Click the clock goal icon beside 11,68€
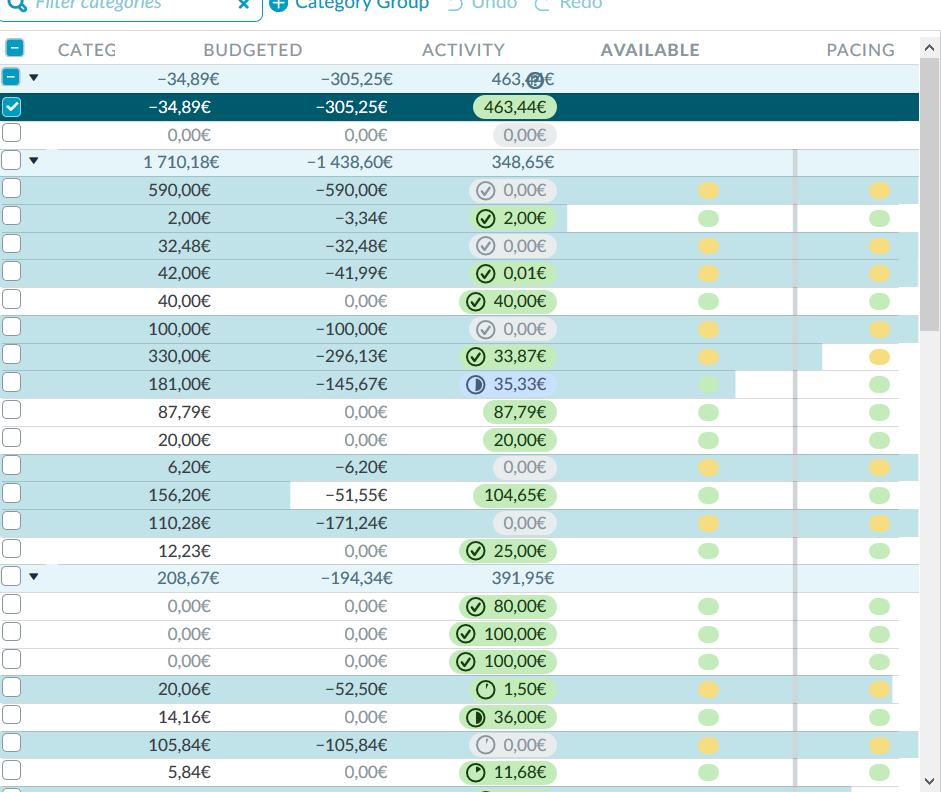Screen dimensions: 941x792 (475, 773)
